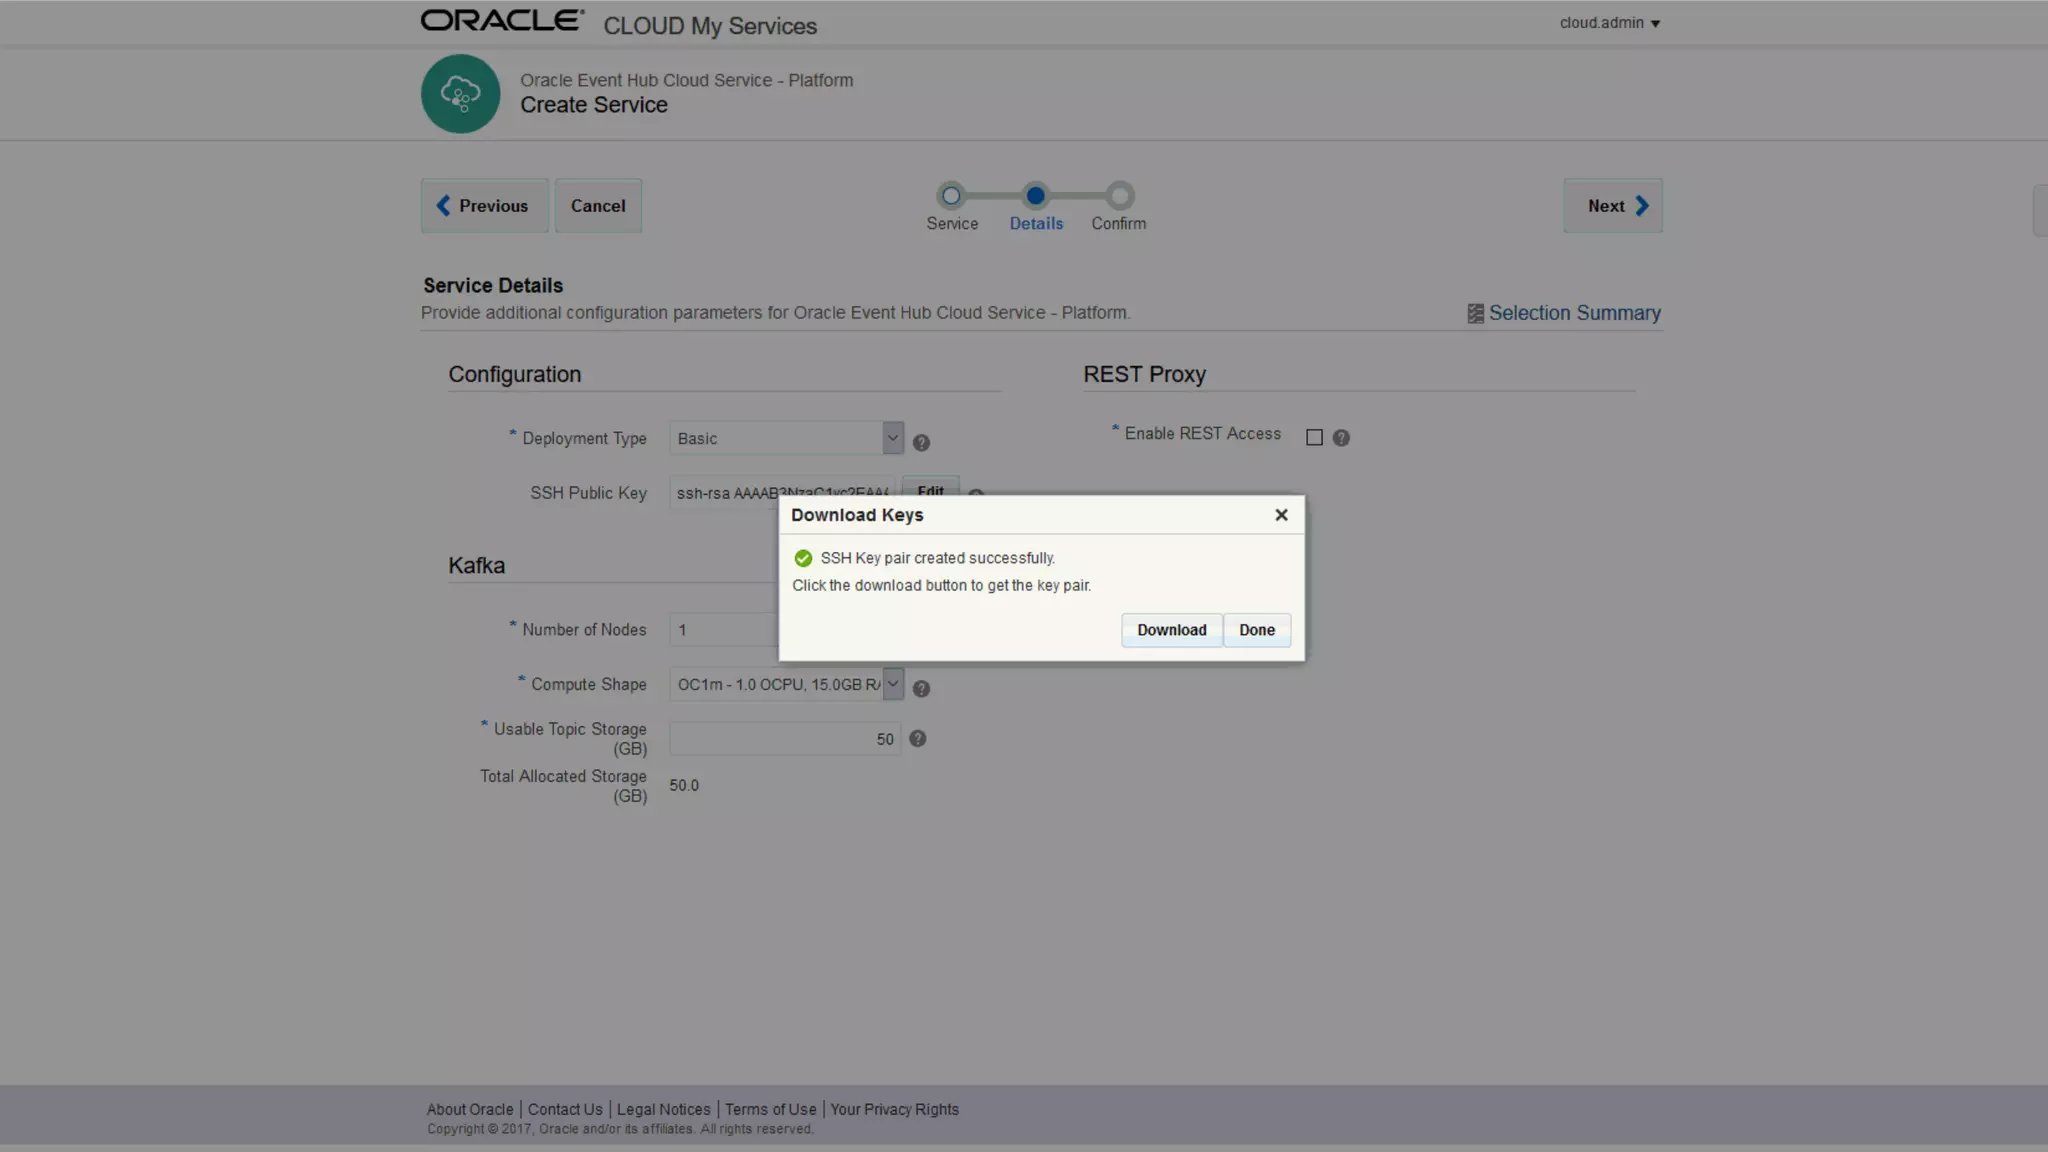Click help icon next to Compute Shape
This screenshot has height=1152, width=2048.
921,689
